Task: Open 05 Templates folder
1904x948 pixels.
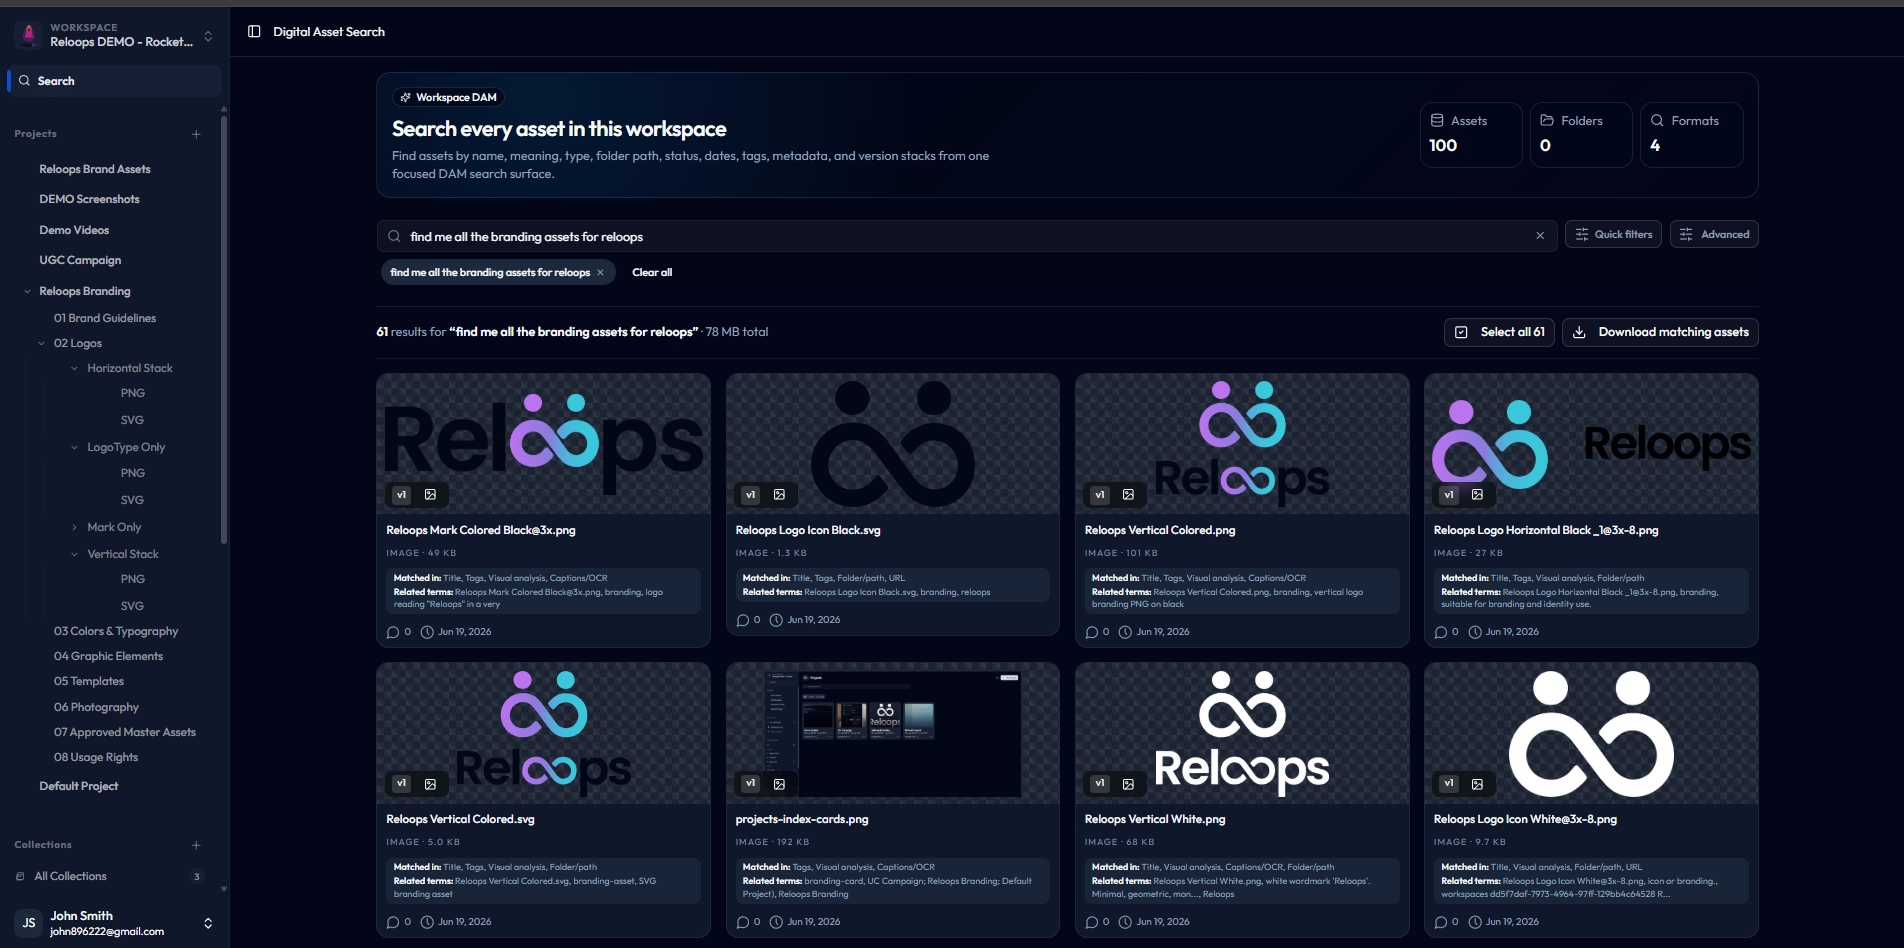Action: [x=89, y=681]
